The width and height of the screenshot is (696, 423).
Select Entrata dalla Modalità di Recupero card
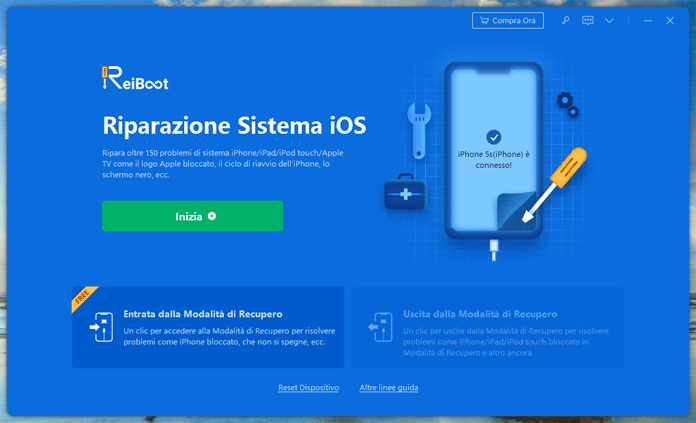click(208, 327)
